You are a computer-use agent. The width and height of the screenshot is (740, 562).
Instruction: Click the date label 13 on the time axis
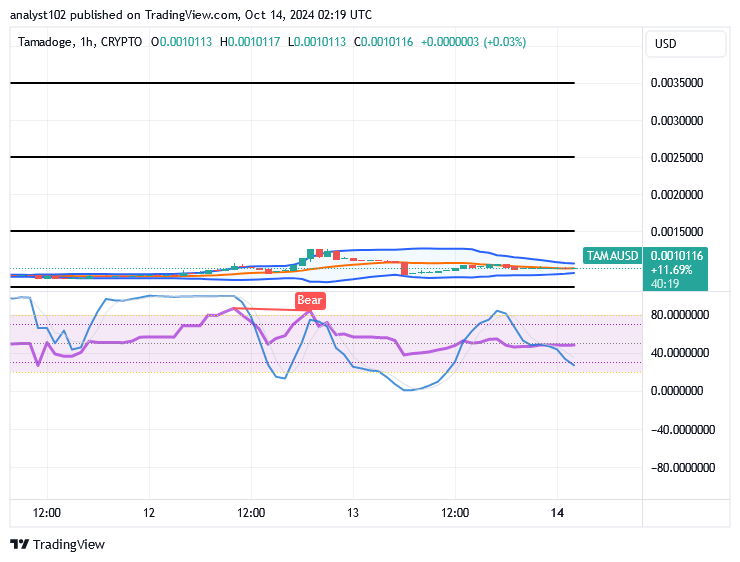point(352,512)
